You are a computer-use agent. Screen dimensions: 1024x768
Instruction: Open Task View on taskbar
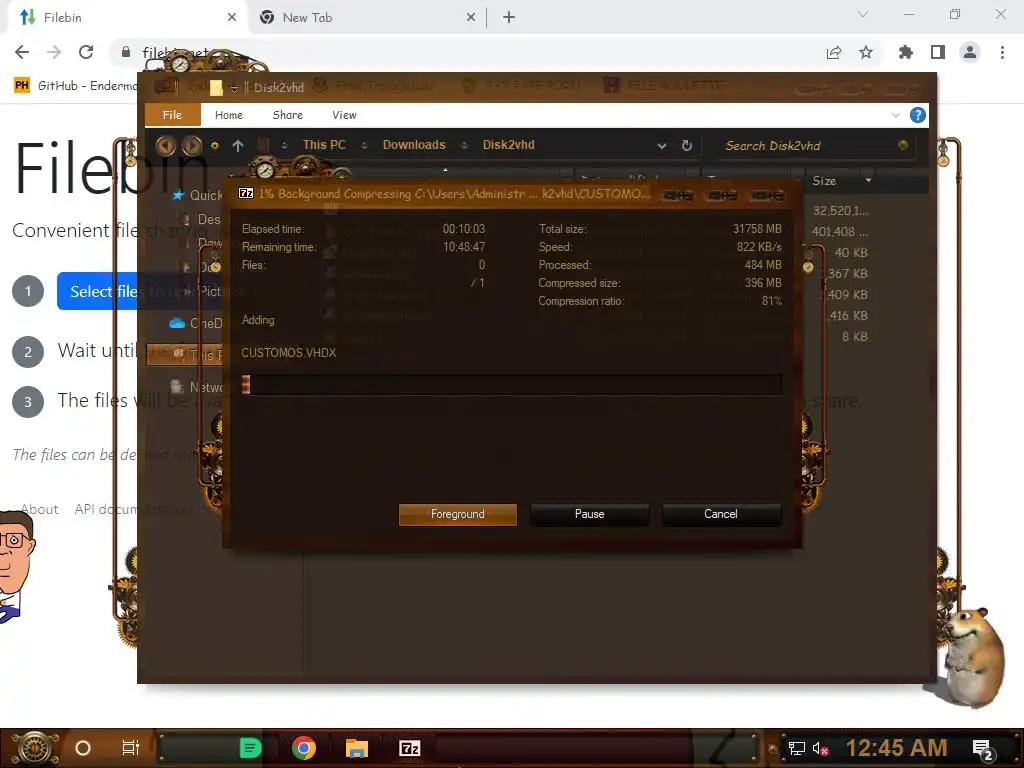pos(131,748)
